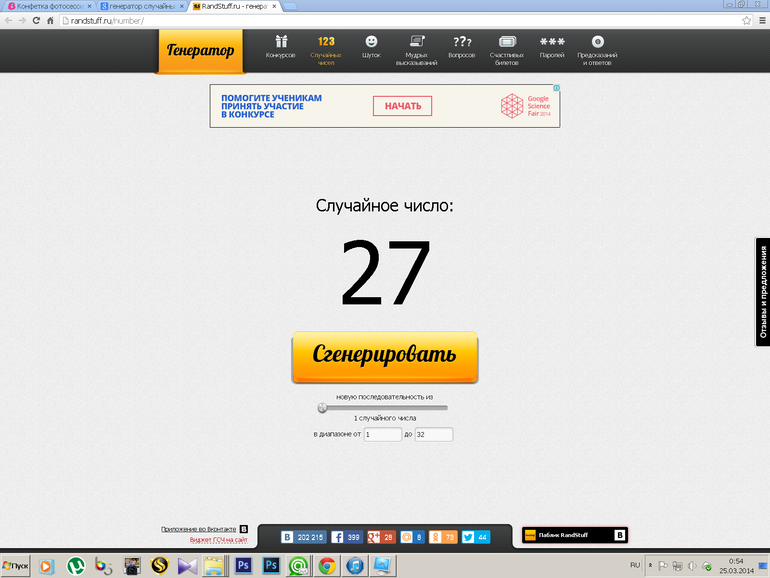Open the Action Center flag tray icon

(662, 566)
